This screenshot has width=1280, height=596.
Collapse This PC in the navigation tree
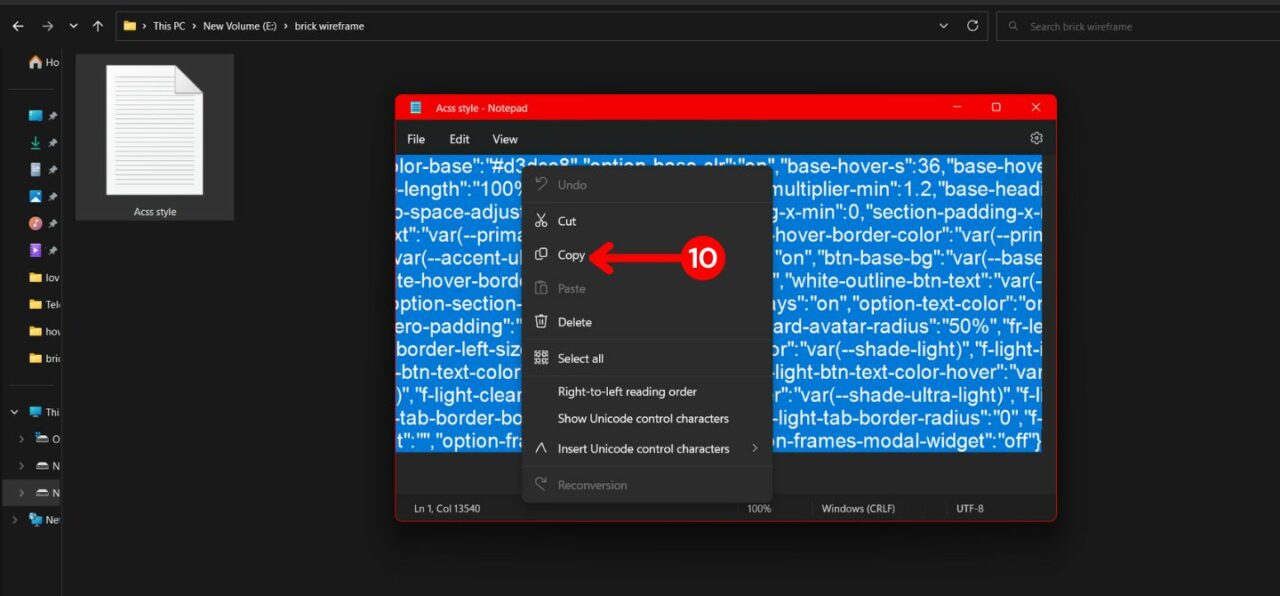(x=14, y=411)
